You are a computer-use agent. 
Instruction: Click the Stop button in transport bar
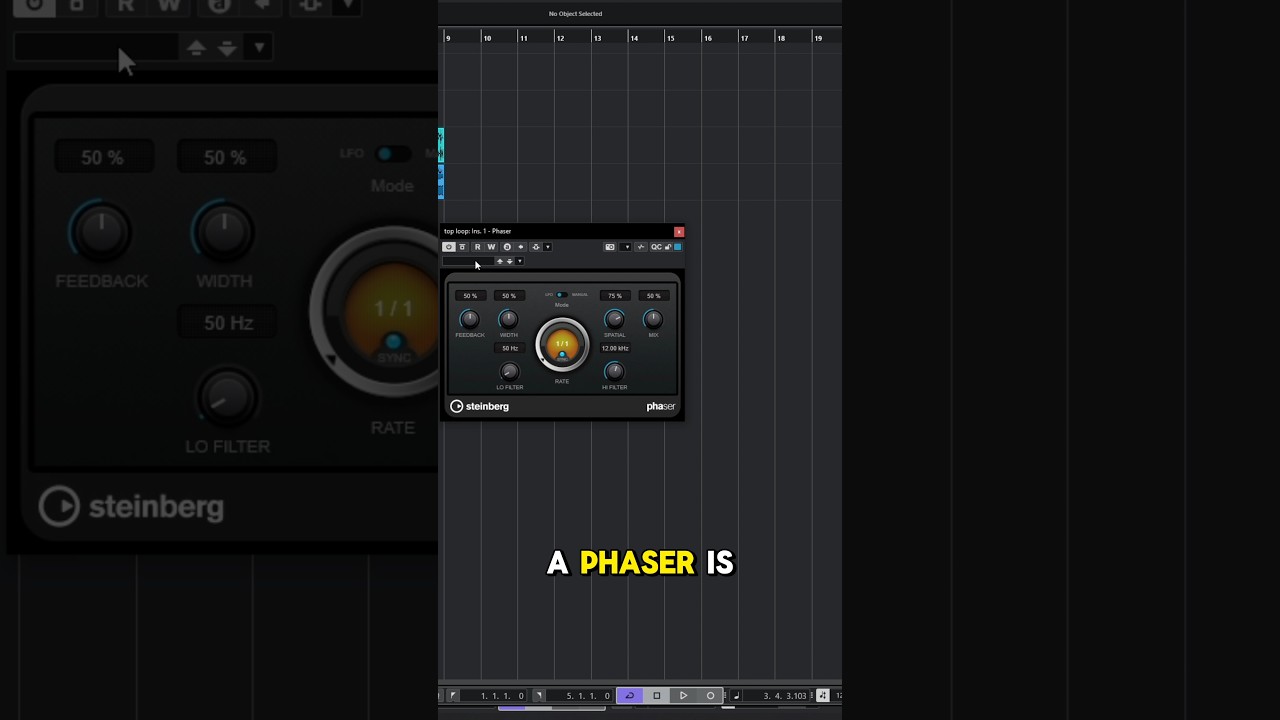click(x=656, y=695)
